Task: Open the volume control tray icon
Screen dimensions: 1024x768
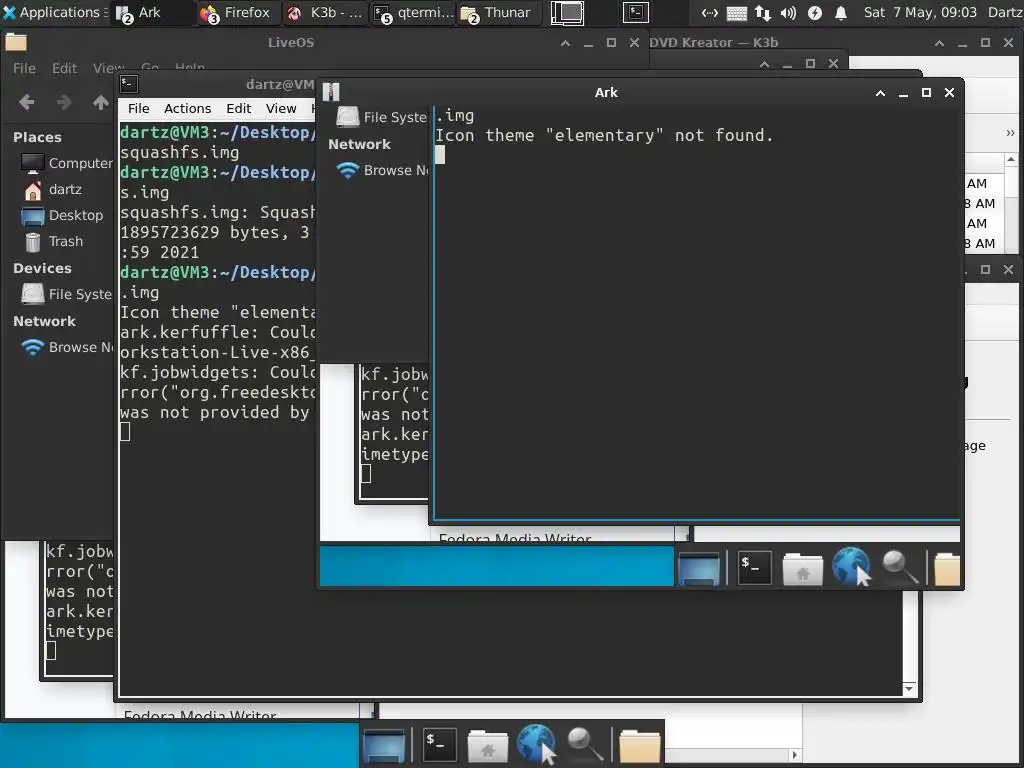Action: coord(788,12)
